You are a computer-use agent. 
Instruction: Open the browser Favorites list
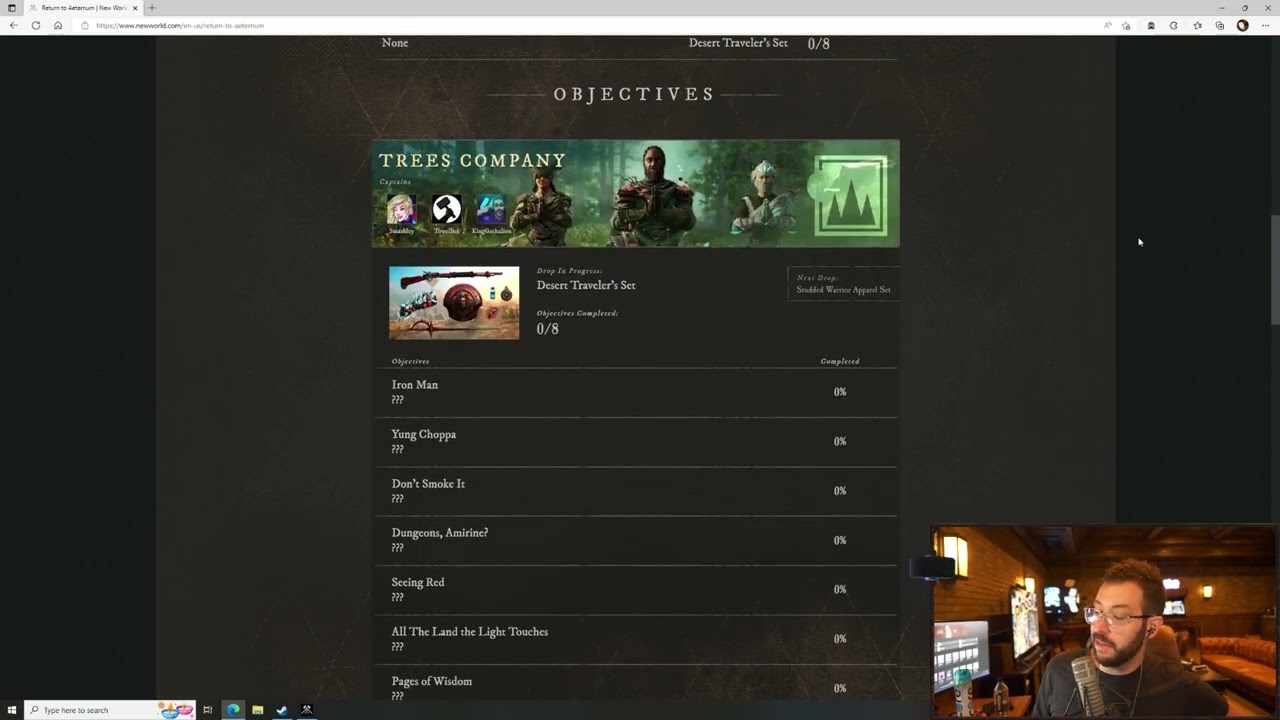(x=1197, y=25)
